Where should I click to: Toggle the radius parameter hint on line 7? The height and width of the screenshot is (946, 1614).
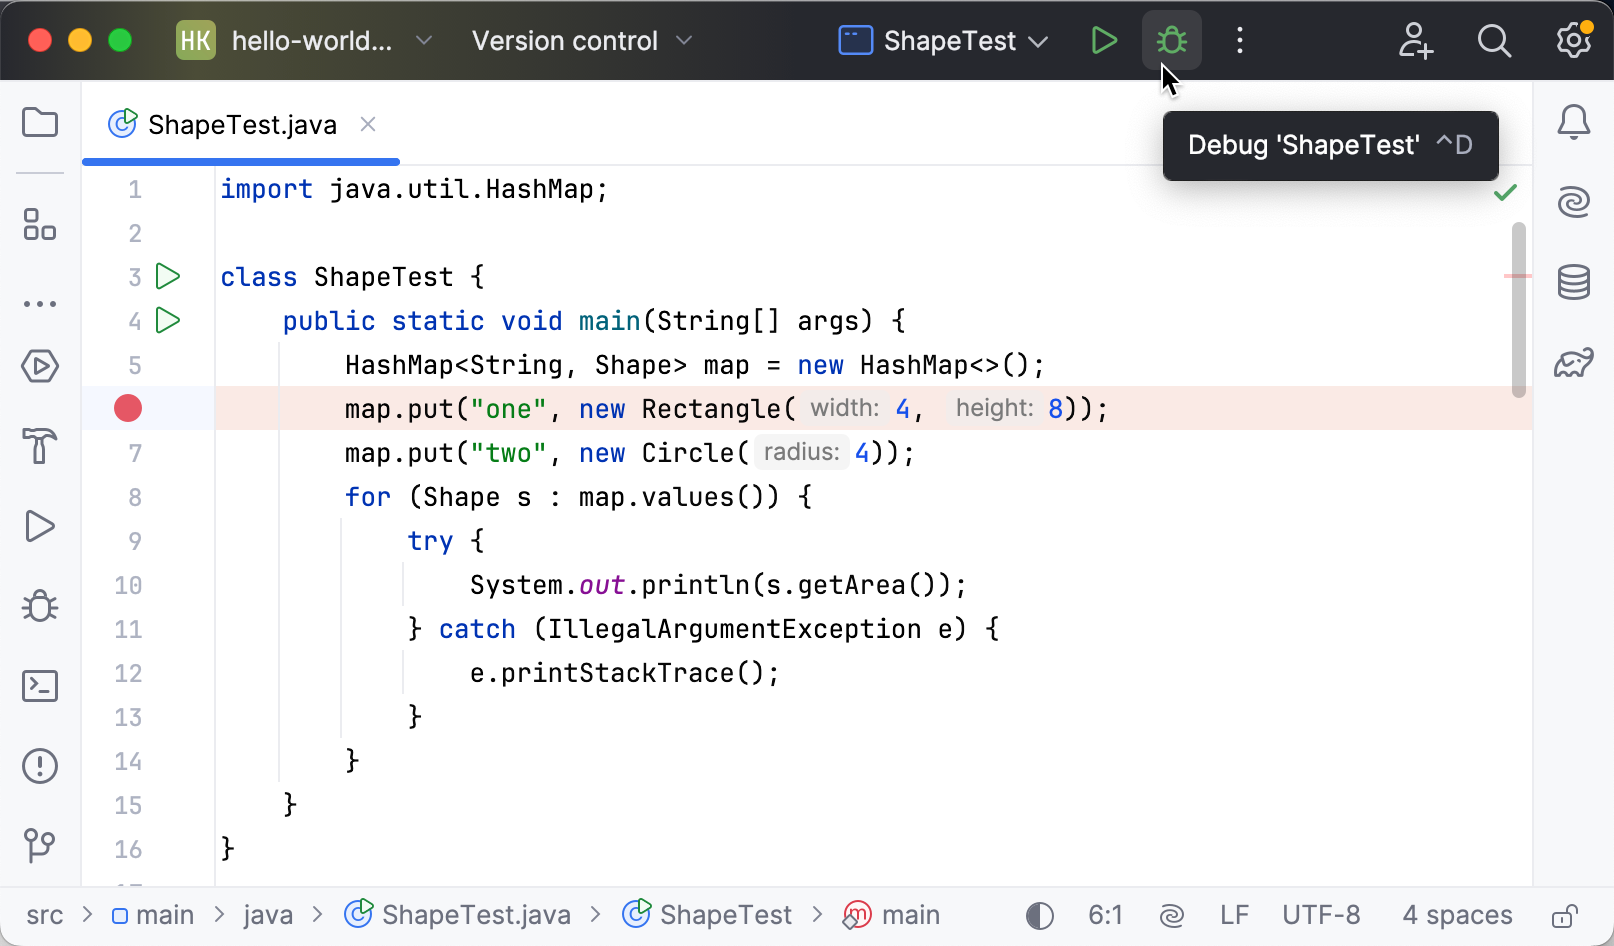pos(801,453)
